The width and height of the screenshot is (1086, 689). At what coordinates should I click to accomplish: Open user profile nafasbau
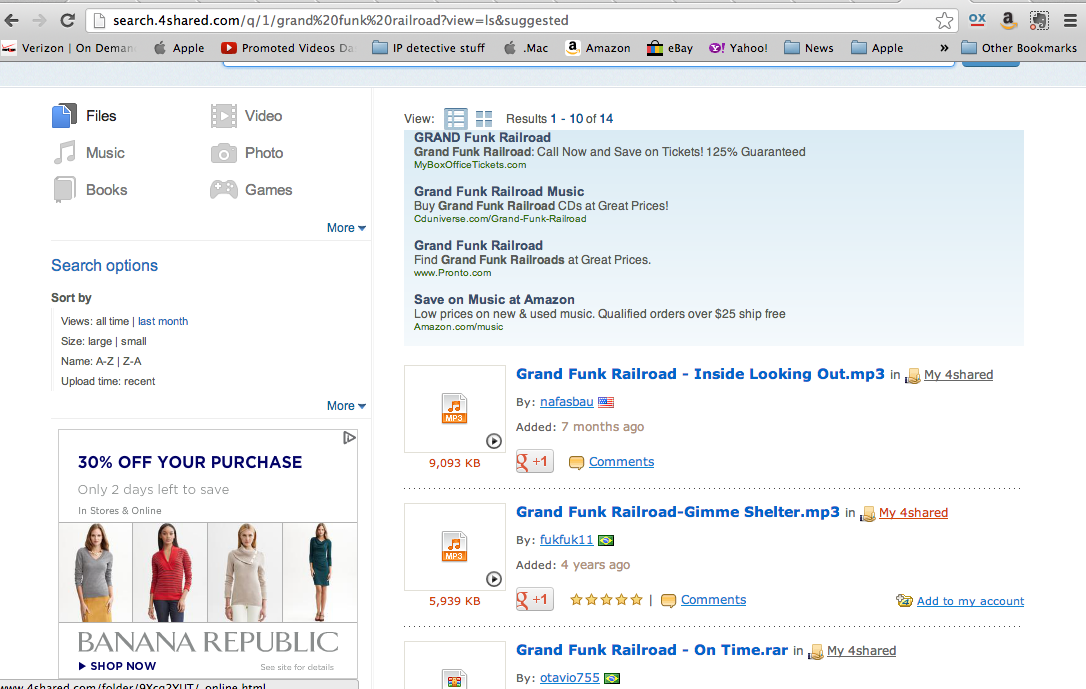568,401
